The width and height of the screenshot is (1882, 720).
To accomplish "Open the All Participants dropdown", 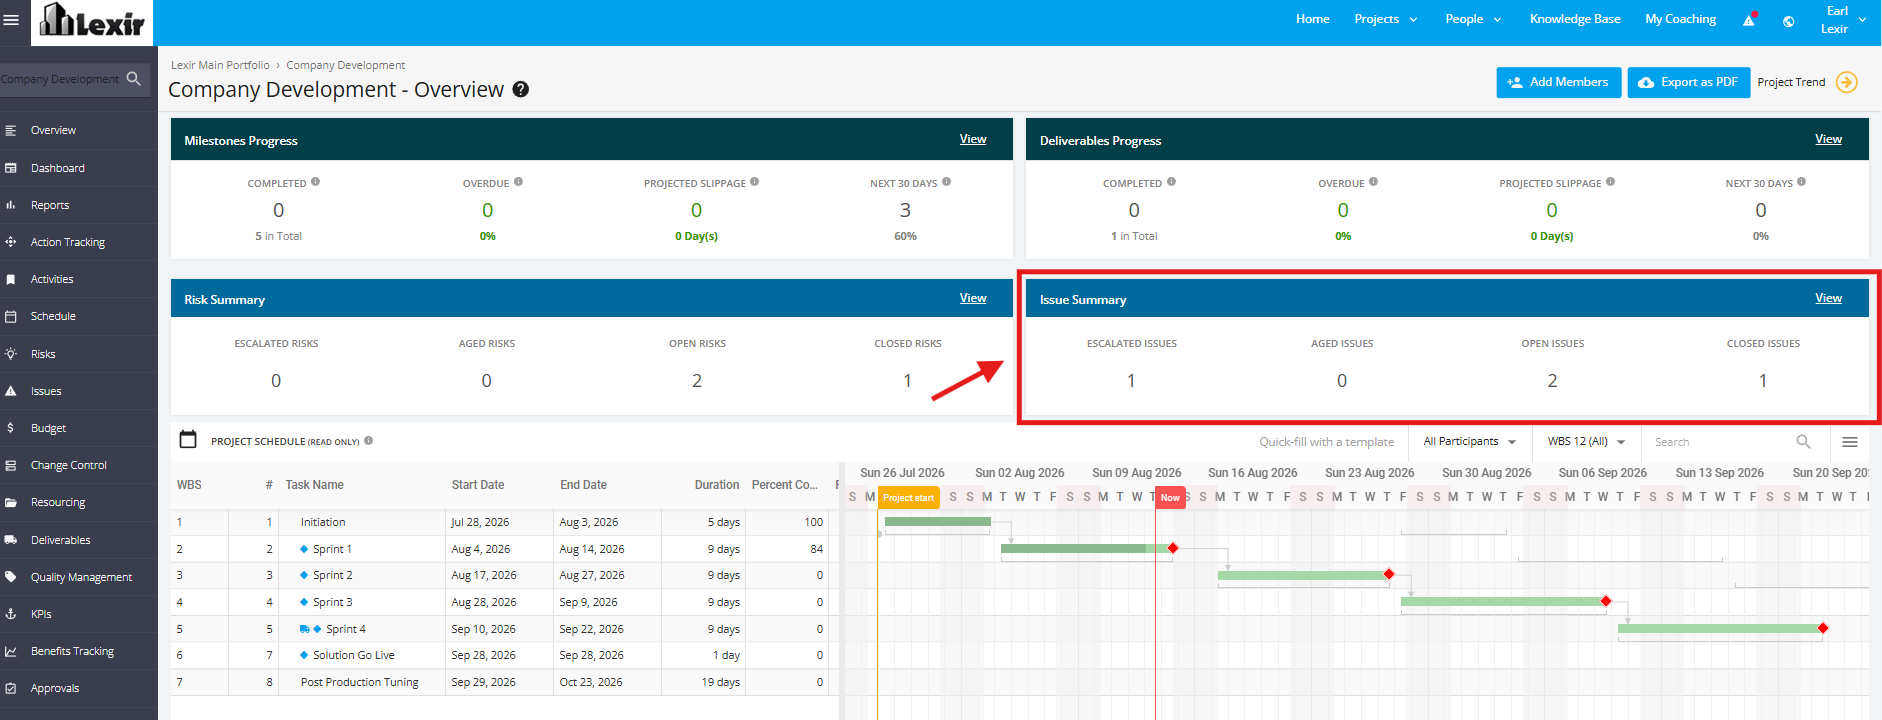I will click(x=1469, y=441).
